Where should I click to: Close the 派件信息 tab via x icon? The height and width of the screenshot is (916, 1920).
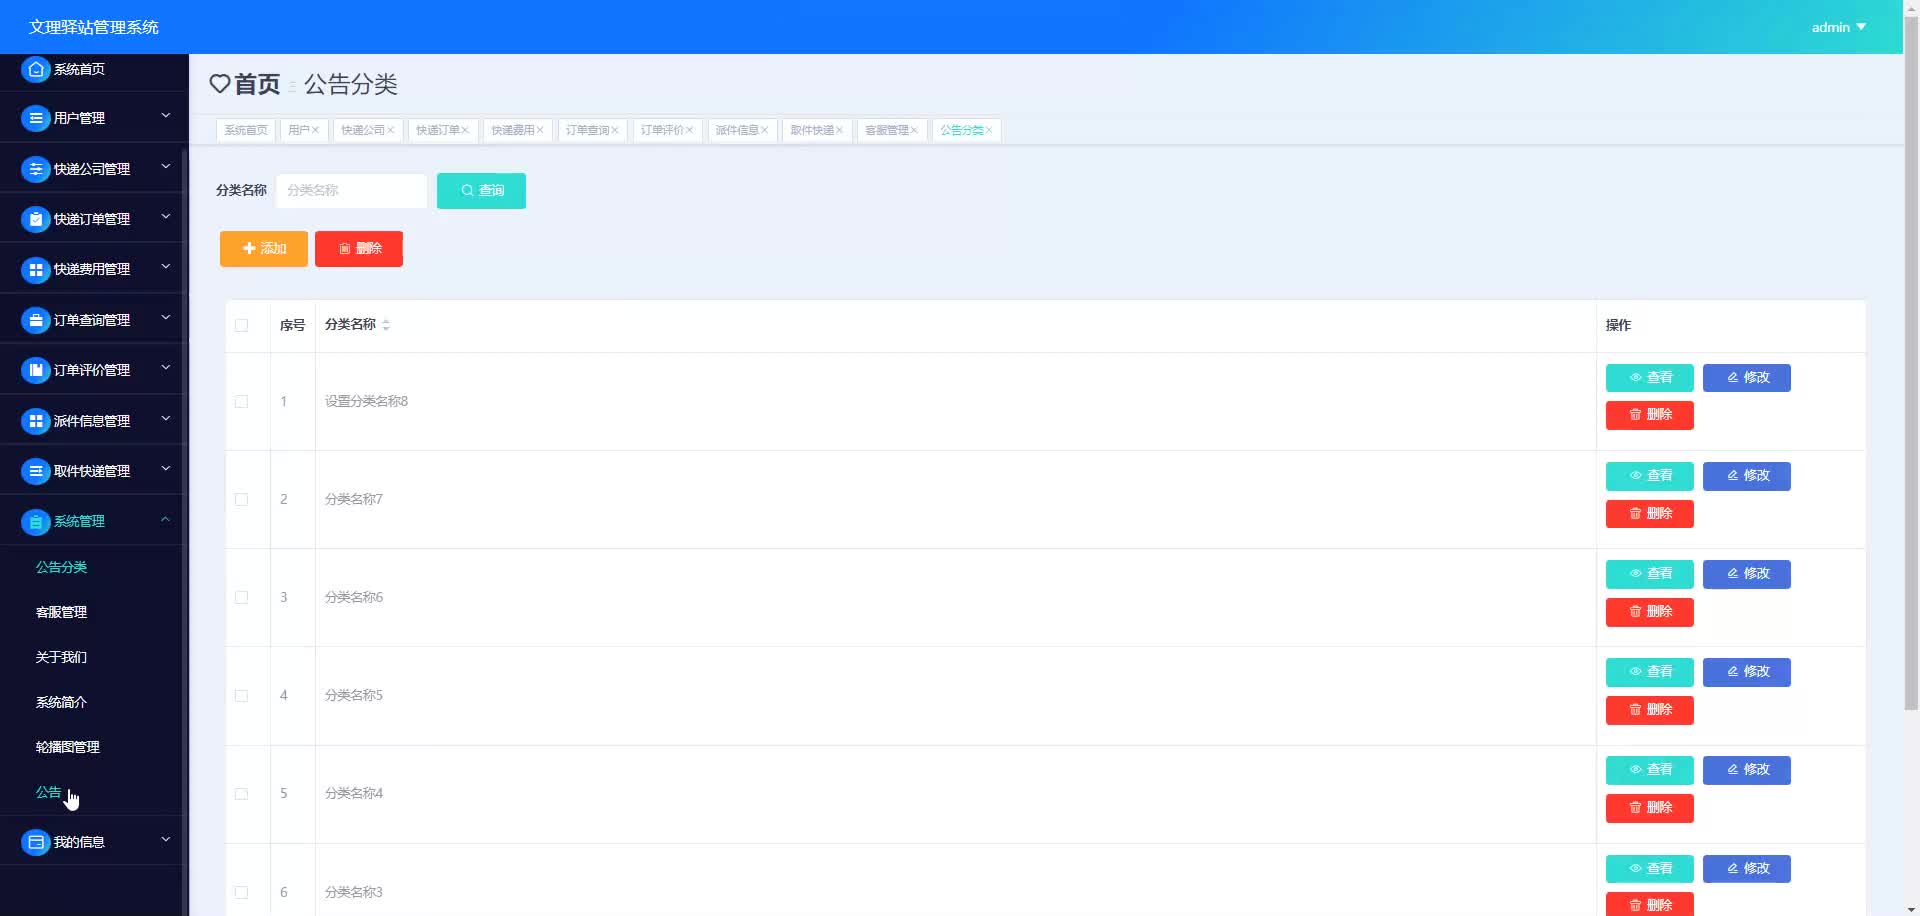tap(765, 130)
